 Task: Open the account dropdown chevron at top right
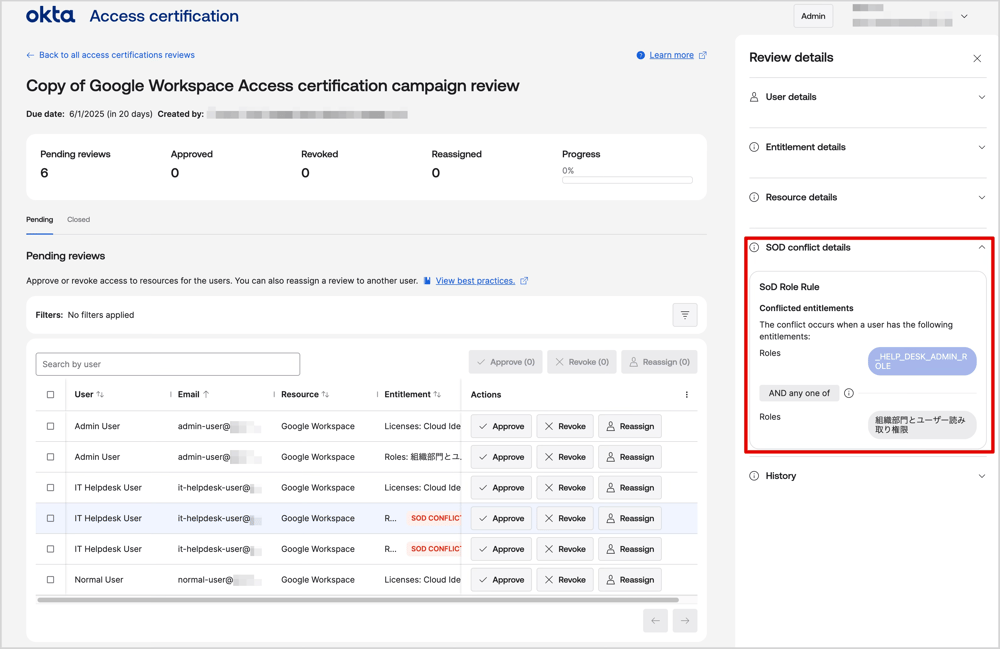point(964,17)
